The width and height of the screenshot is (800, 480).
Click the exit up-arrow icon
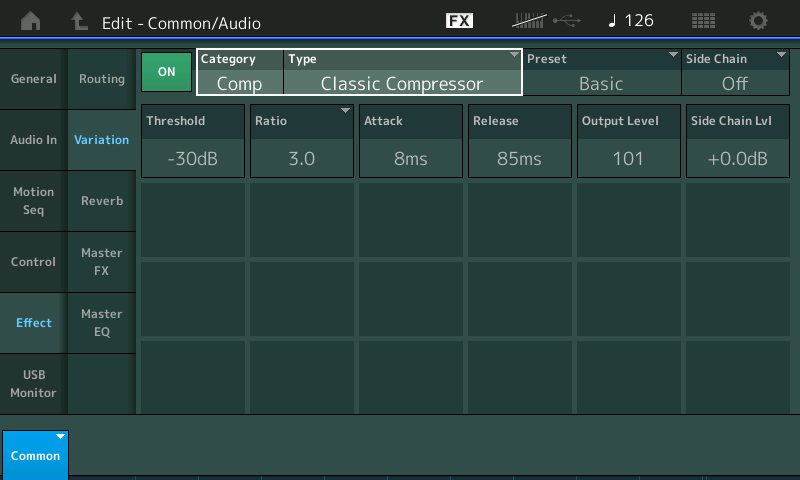click(x=79, y=21)
